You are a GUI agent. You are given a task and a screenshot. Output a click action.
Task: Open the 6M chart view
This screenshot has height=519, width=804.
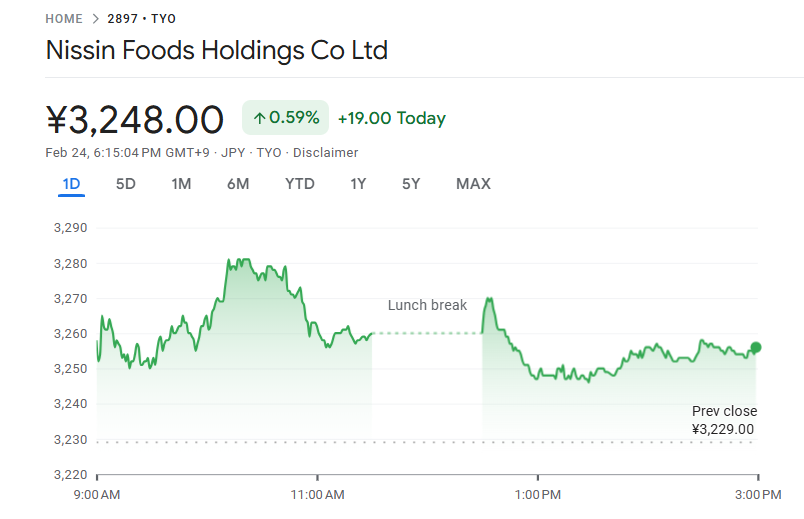pyautogui.click(x=238, y=184)
